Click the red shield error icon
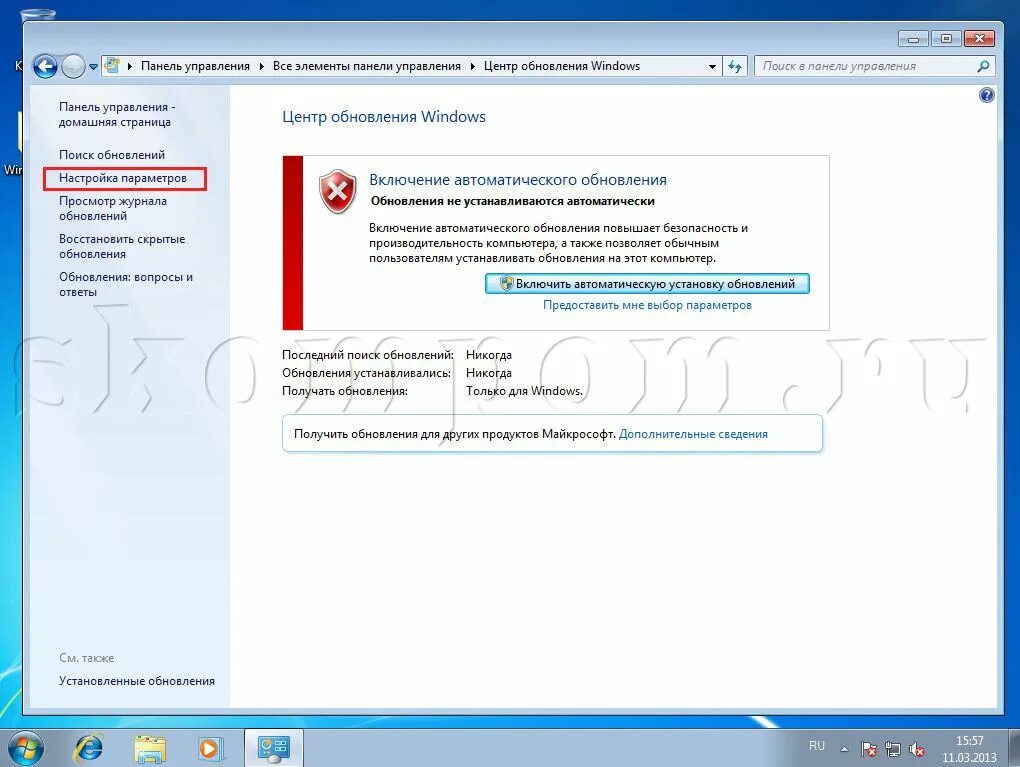 pyautogui.click(x=337, y=192)
